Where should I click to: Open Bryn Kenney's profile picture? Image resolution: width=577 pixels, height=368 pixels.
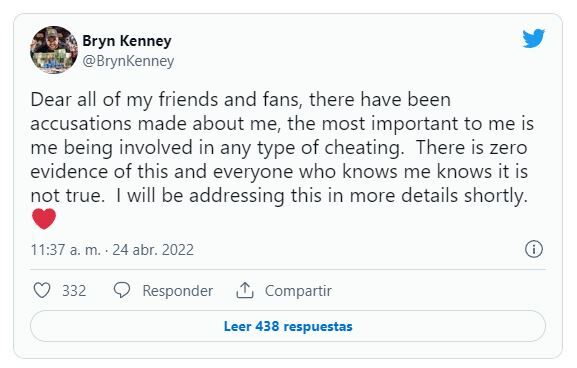tap(54, 50)
